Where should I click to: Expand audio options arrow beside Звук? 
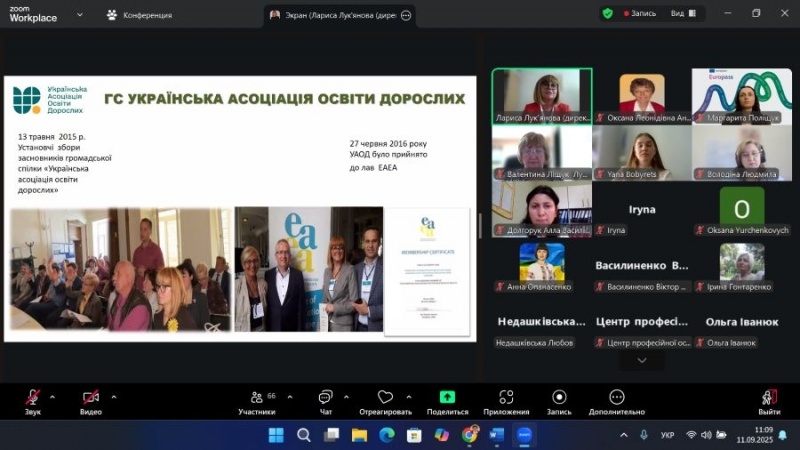[x=53, y=396]
